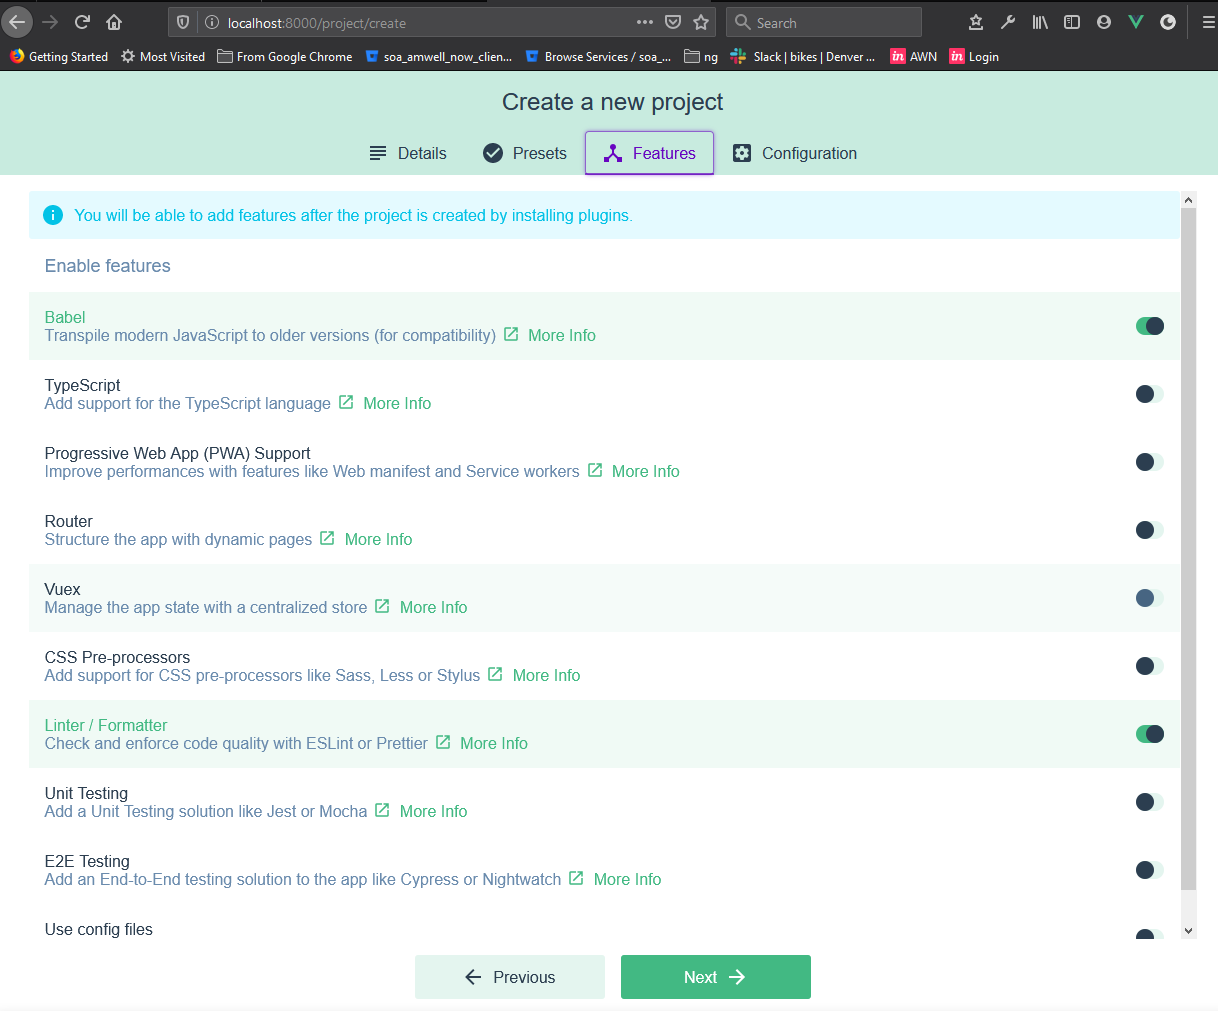Open More Info link for Unit Testing
Image resolution: width=1218 pixels, height=1011 pixels.
tap(433, 811)
